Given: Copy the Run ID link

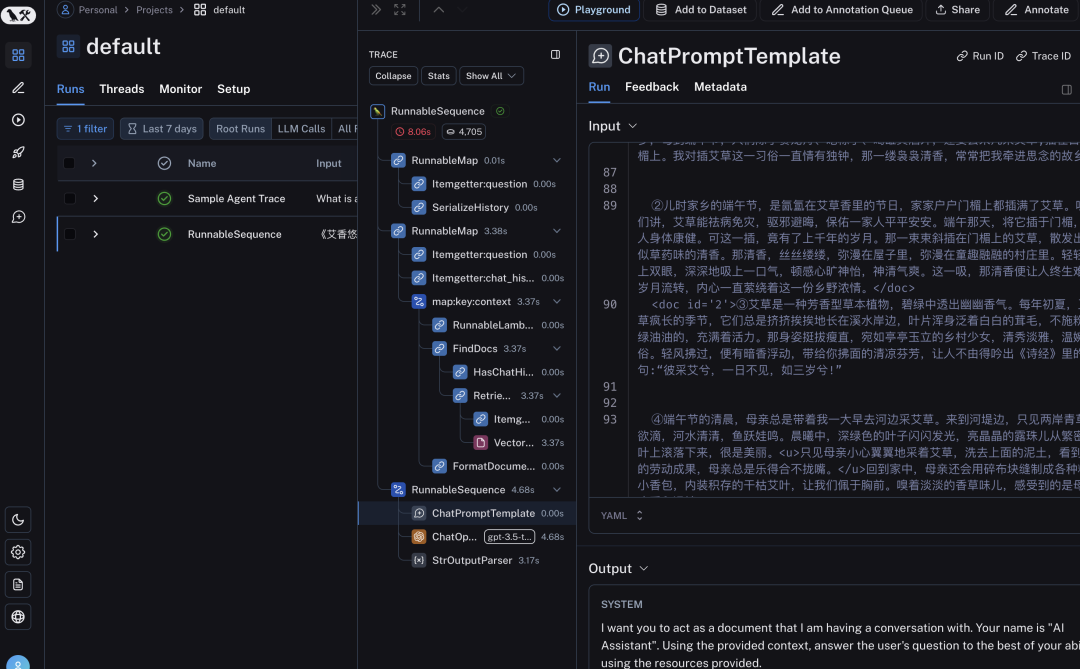Looking at the screenshot, I should (x=979, y=56).
